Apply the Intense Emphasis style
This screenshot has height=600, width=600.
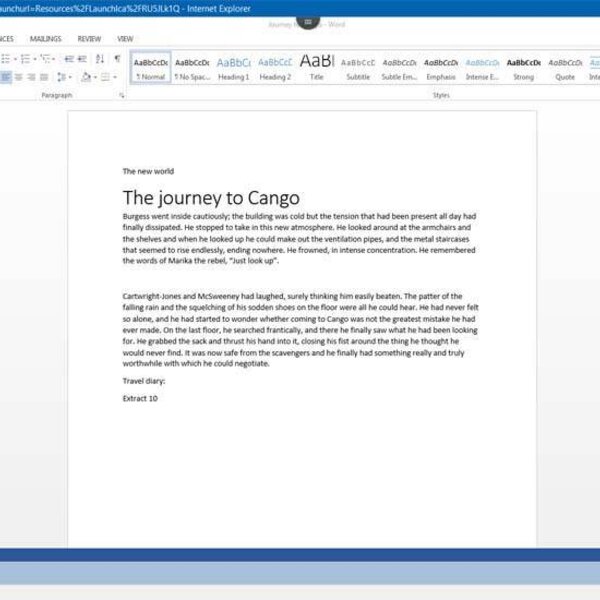pos(483,68)
